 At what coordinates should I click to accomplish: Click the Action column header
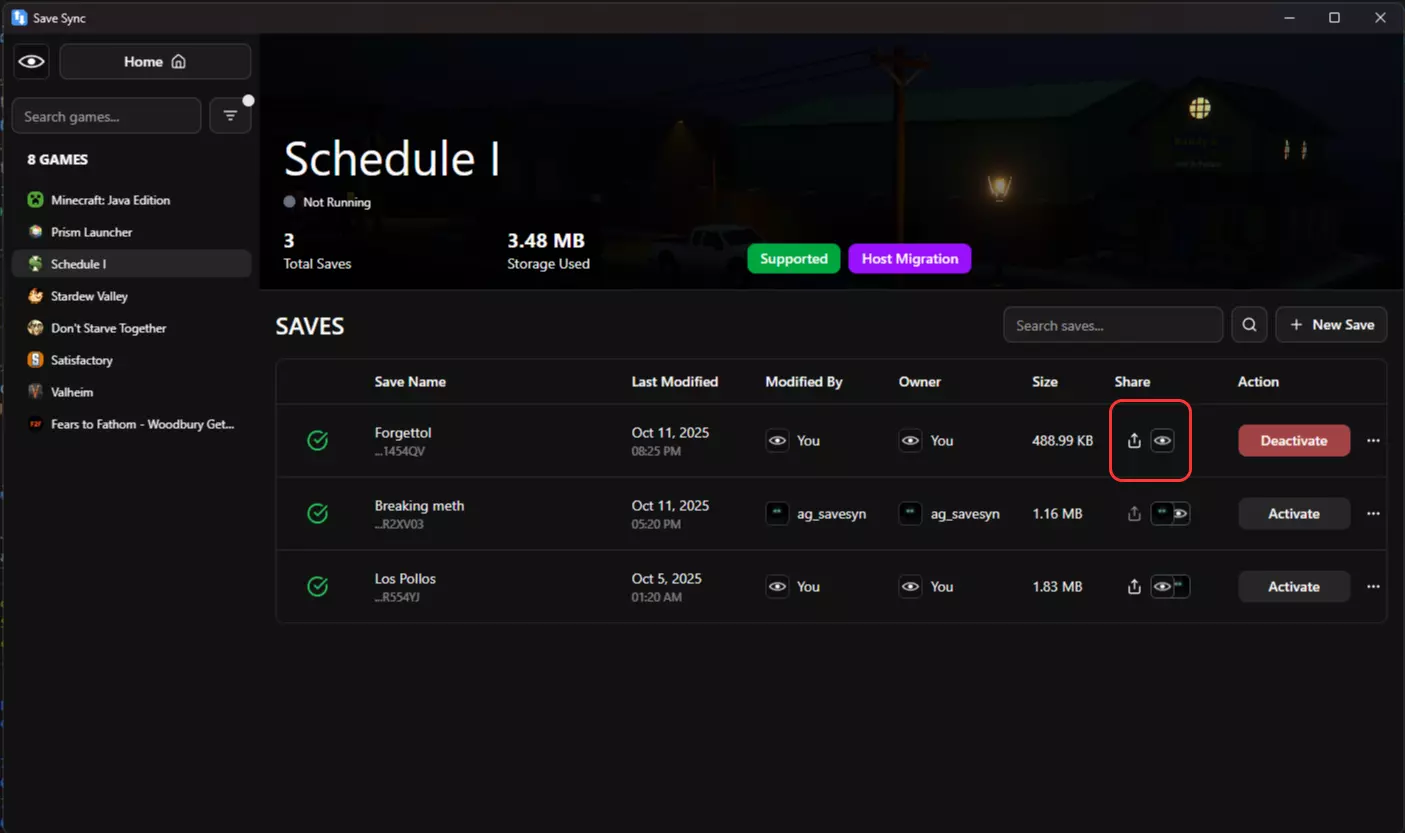pos(1258,382)
